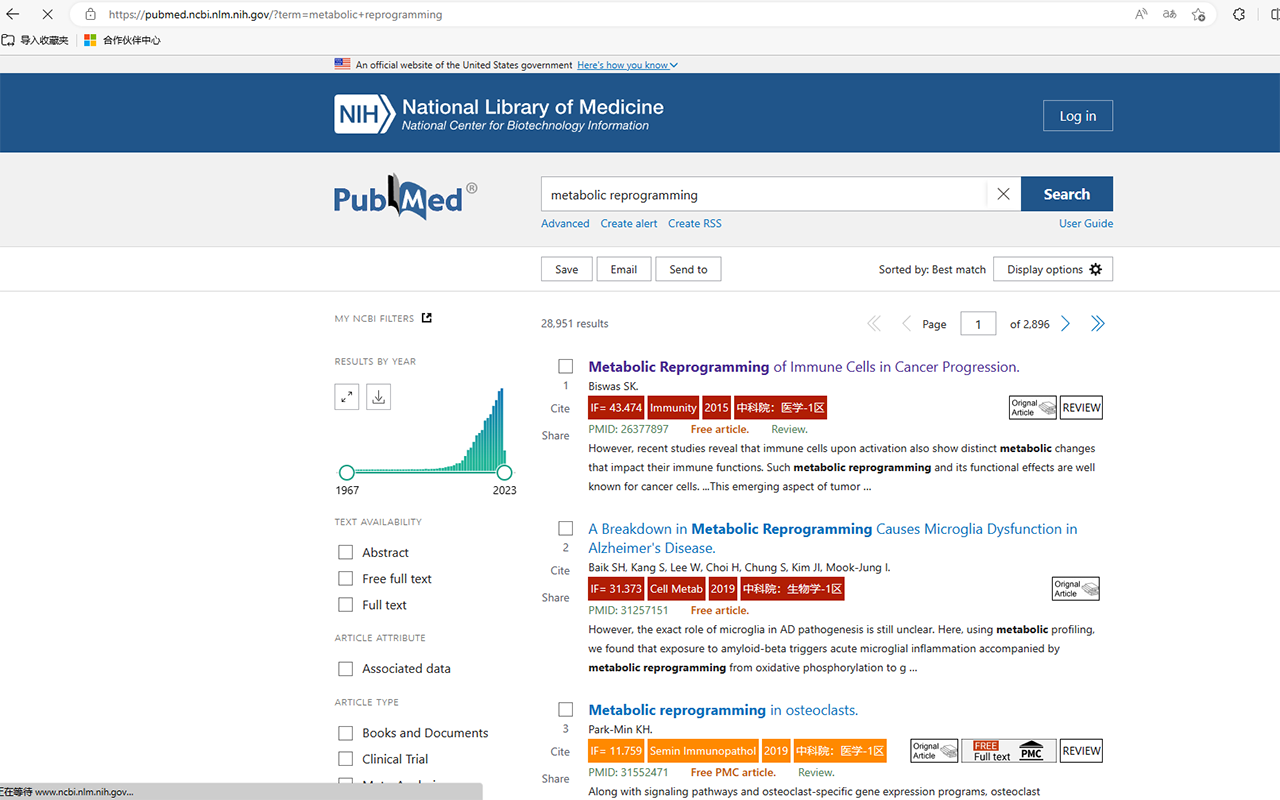Toggle the Associated data filter
Screen dimensions: 1280x800
pos(346,668)
